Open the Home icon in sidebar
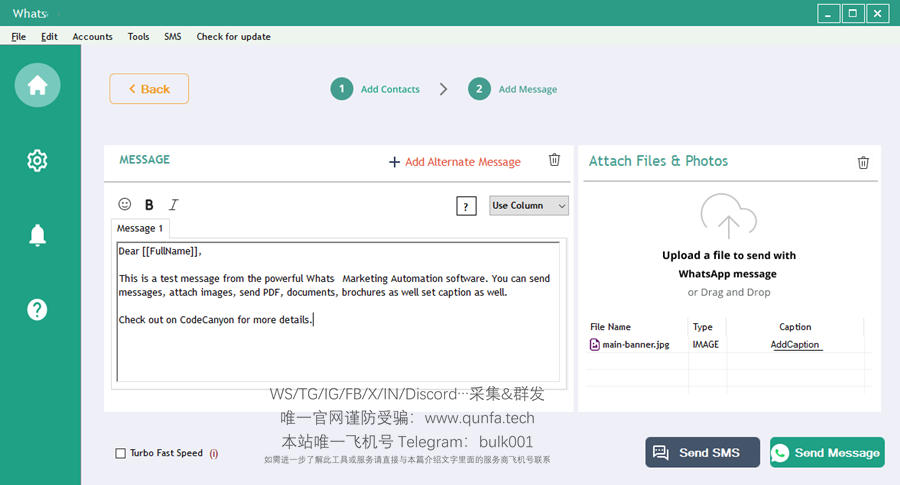The image size is (900, 485). pyautogui.click(x=37, y=85)
